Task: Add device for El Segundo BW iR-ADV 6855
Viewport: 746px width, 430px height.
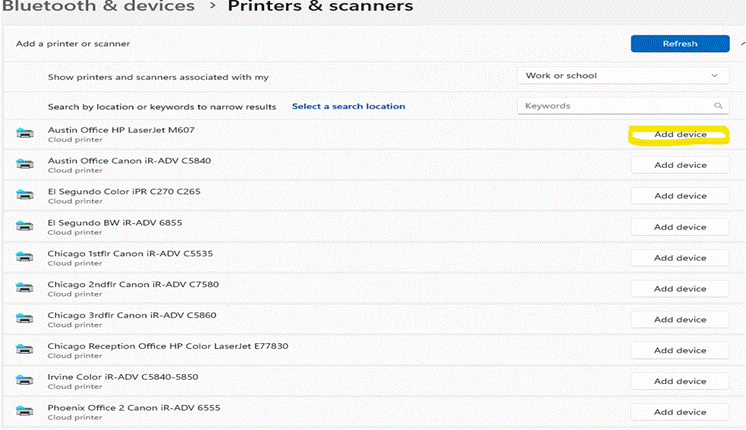Action: [x=680, y=227]
